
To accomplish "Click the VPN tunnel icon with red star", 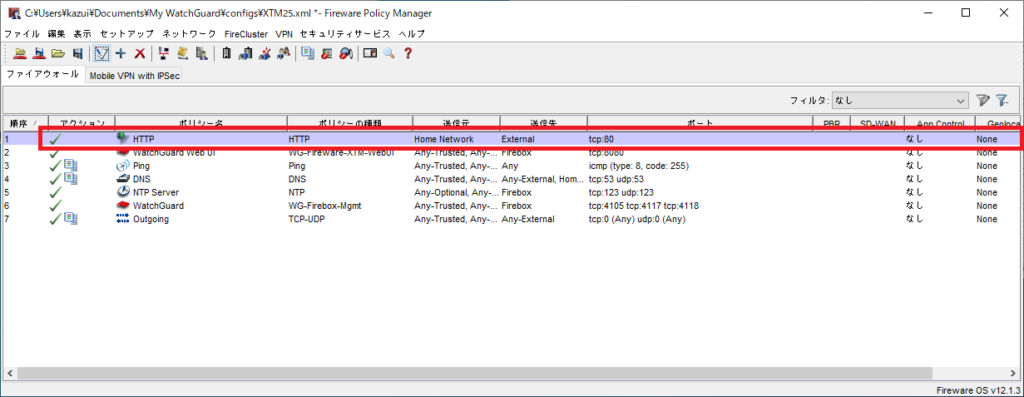I will [x=264, y=54].
